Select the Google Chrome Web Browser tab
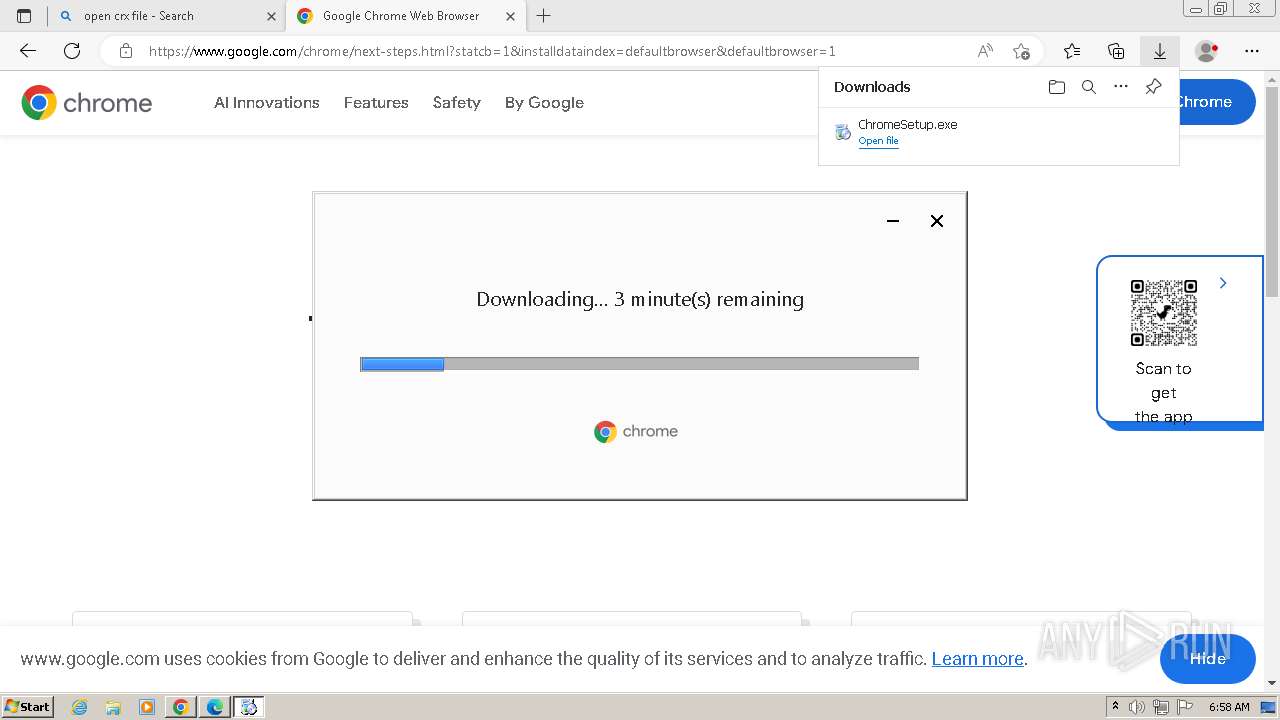Viewport: 1280px width, 720px height. [x=405, y=16]
